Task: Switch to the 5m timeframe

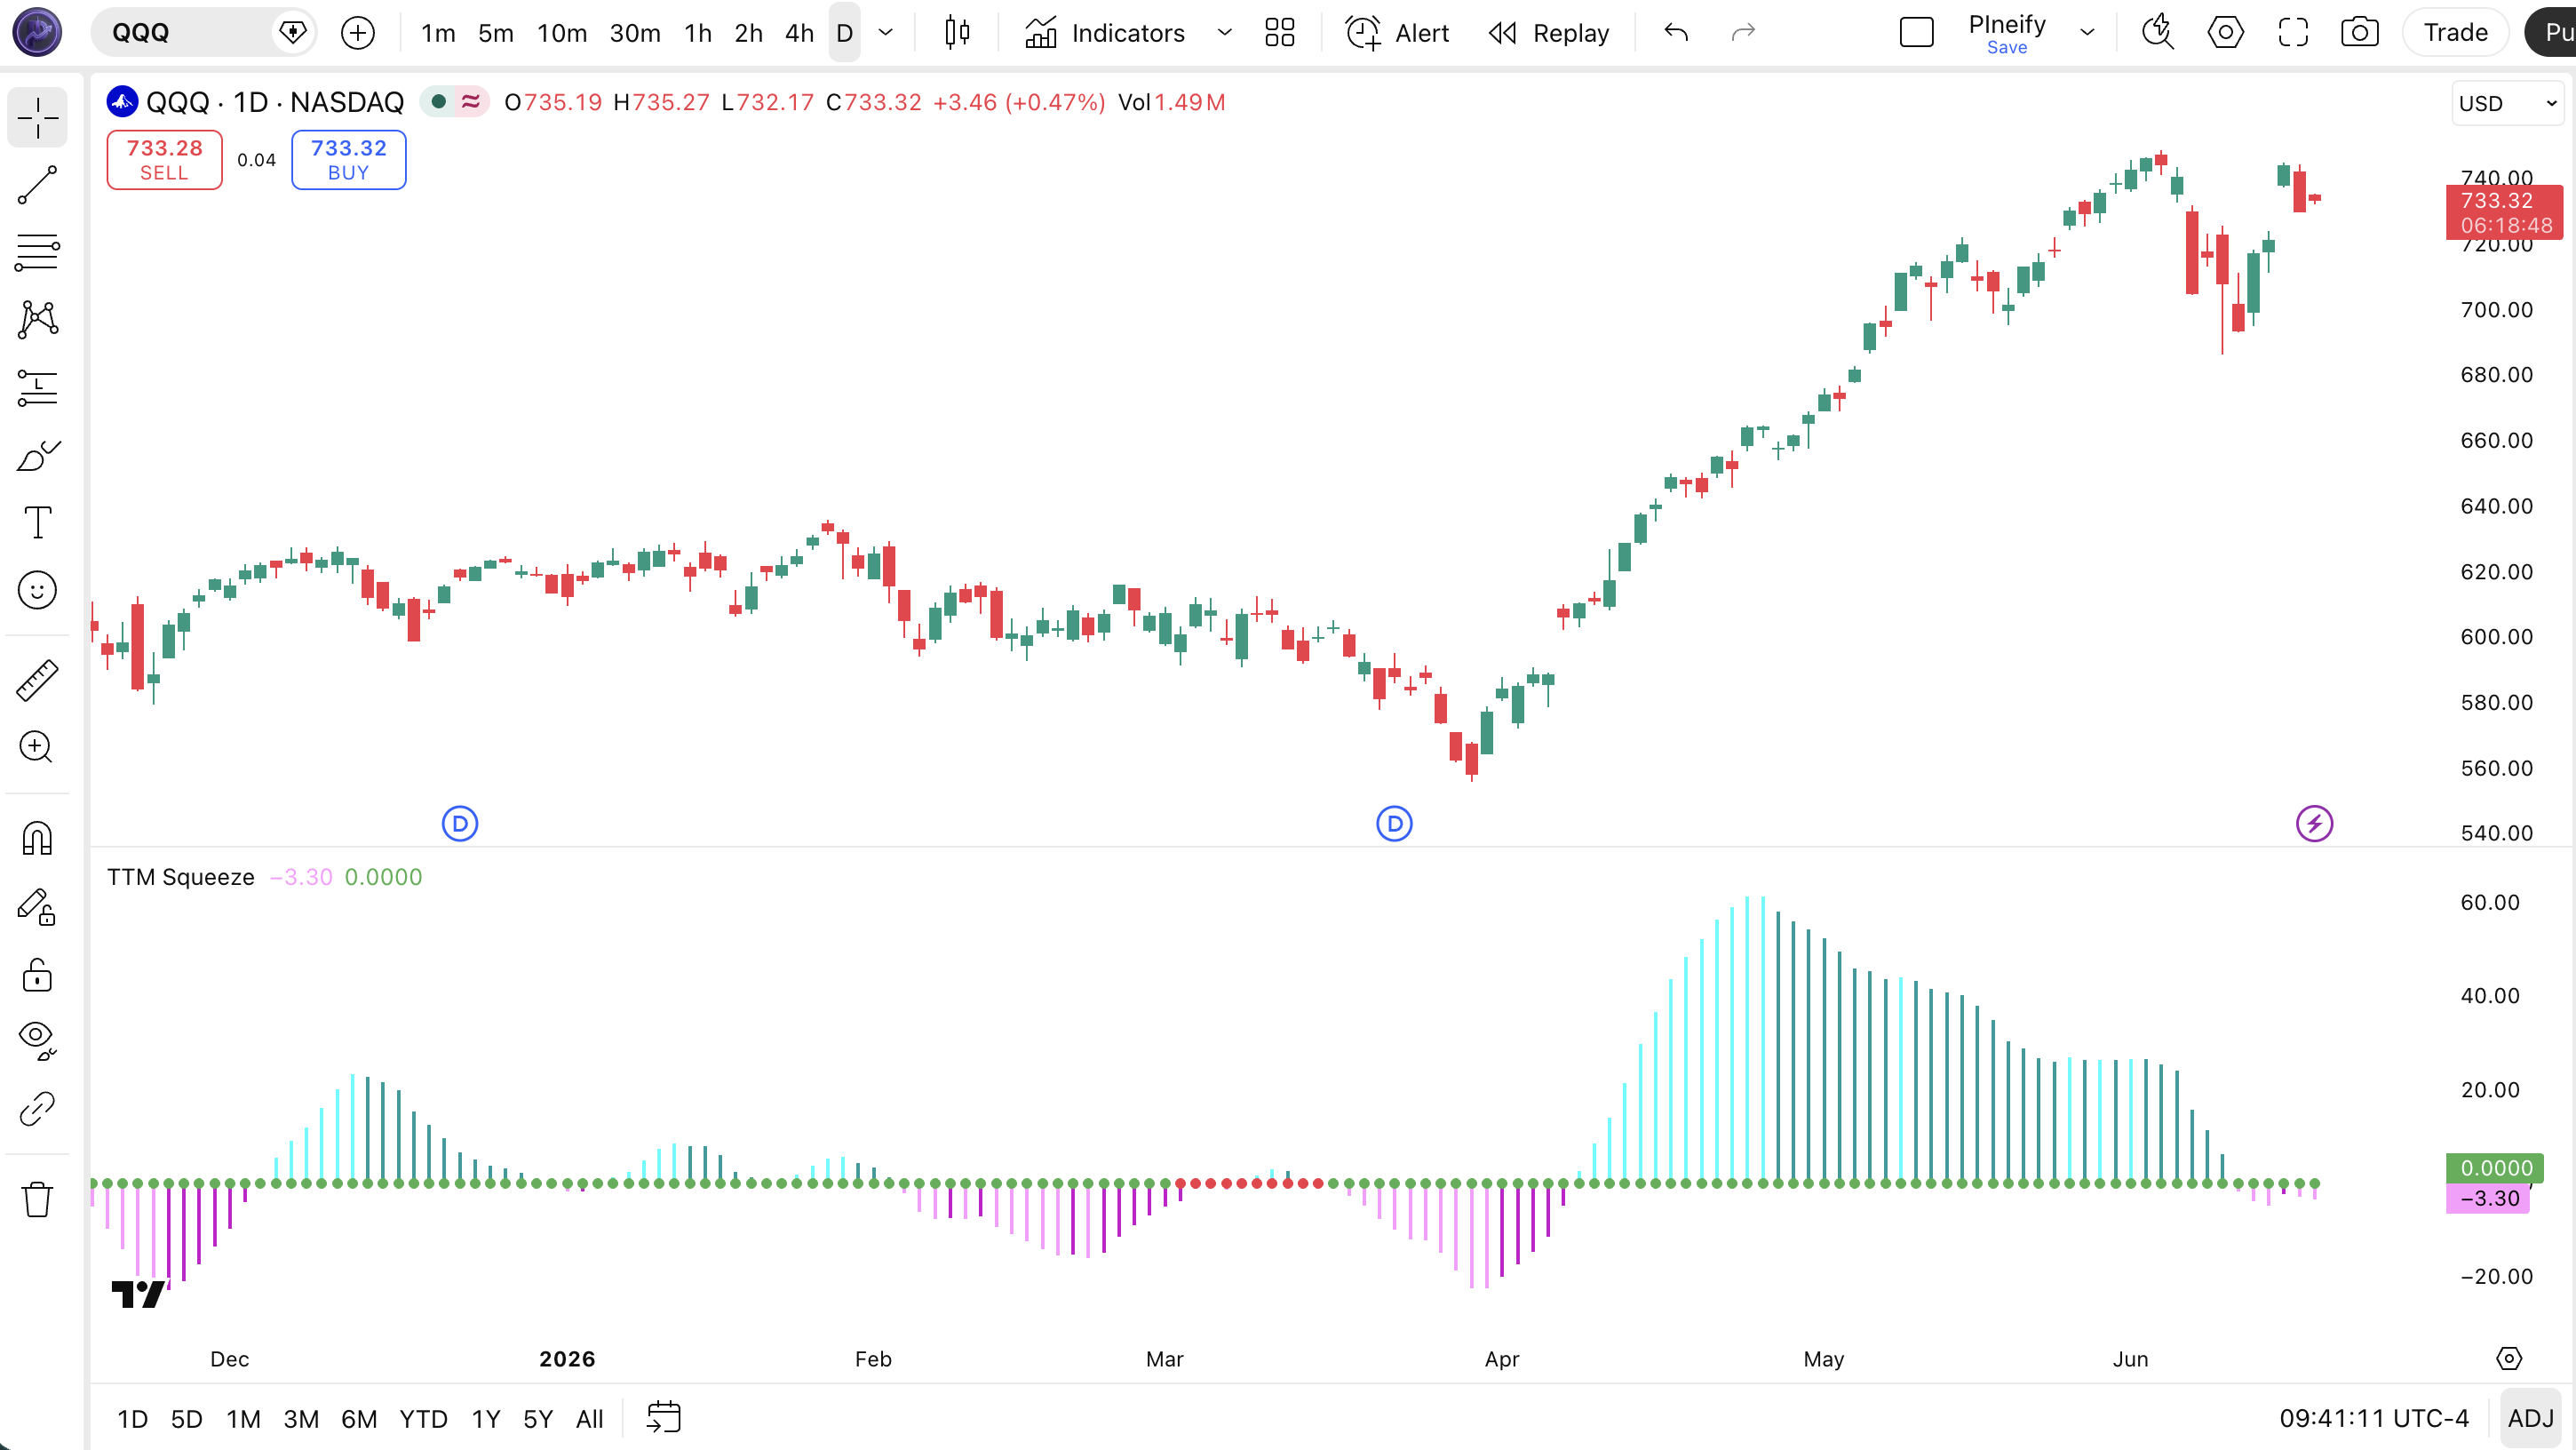Action: pos(495,33)
